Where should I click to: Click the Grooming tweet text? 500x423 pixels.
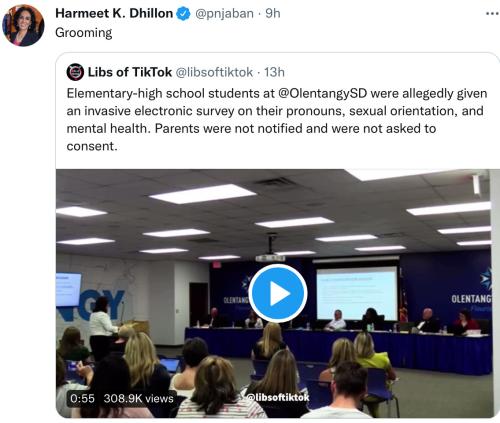tap(84, 33)
